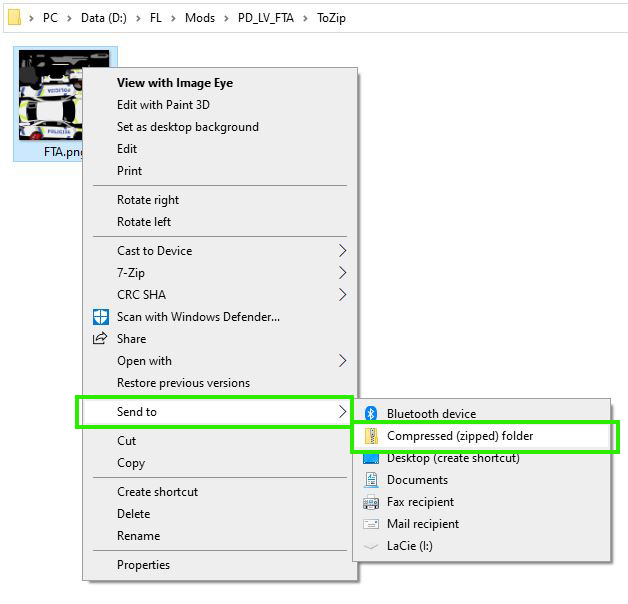628x604 pixels.
Task: Open breadcrumb chevron after Data (D:)
Action: 138,18
